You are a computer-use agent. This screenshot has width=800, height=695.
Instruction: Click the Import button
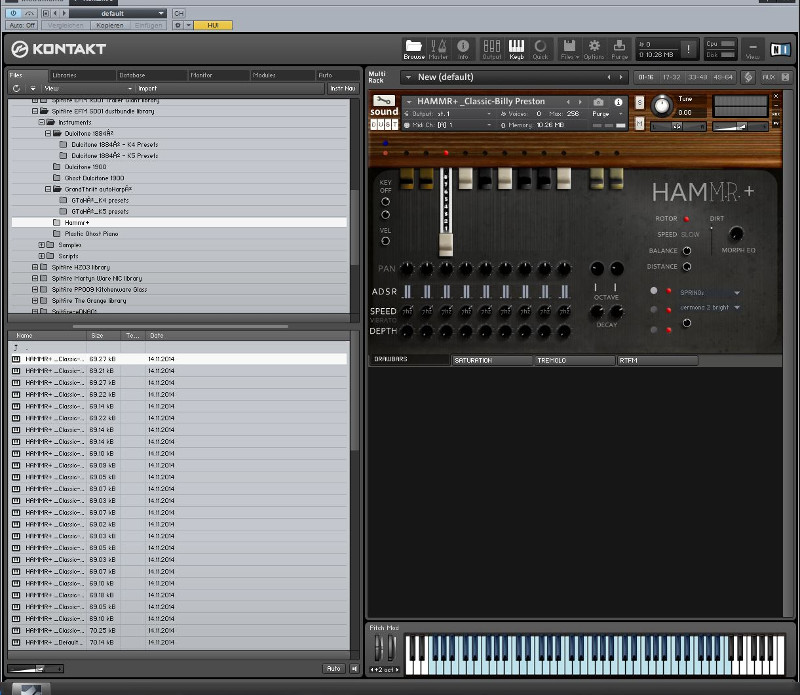click(x=147, y=88)
